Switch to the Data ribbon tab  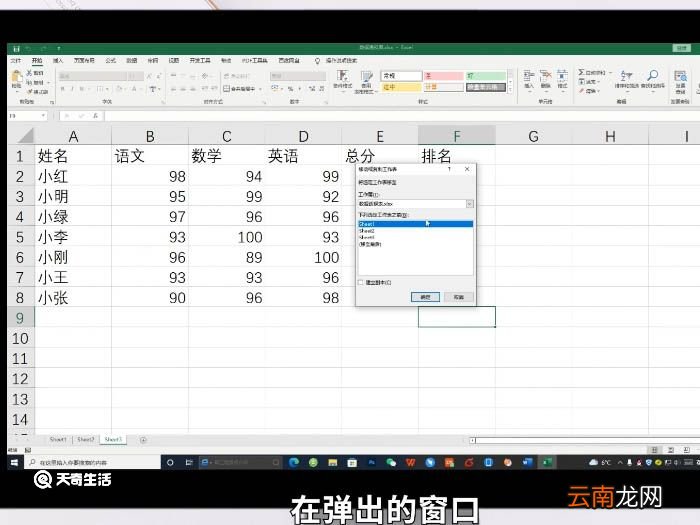pos(132,60)
